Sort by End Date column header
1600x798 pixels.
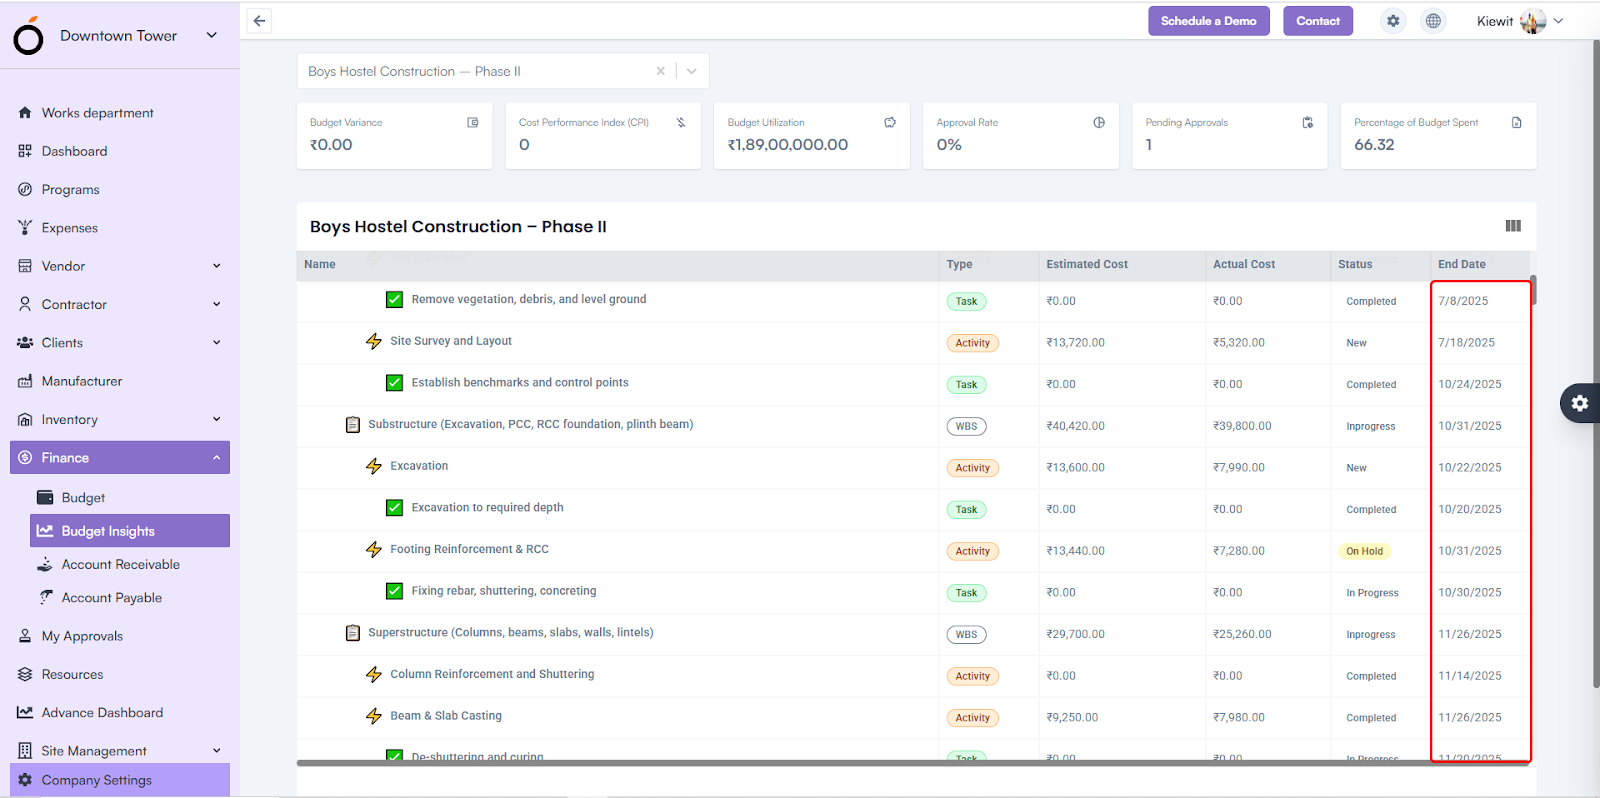point(1462,264)
